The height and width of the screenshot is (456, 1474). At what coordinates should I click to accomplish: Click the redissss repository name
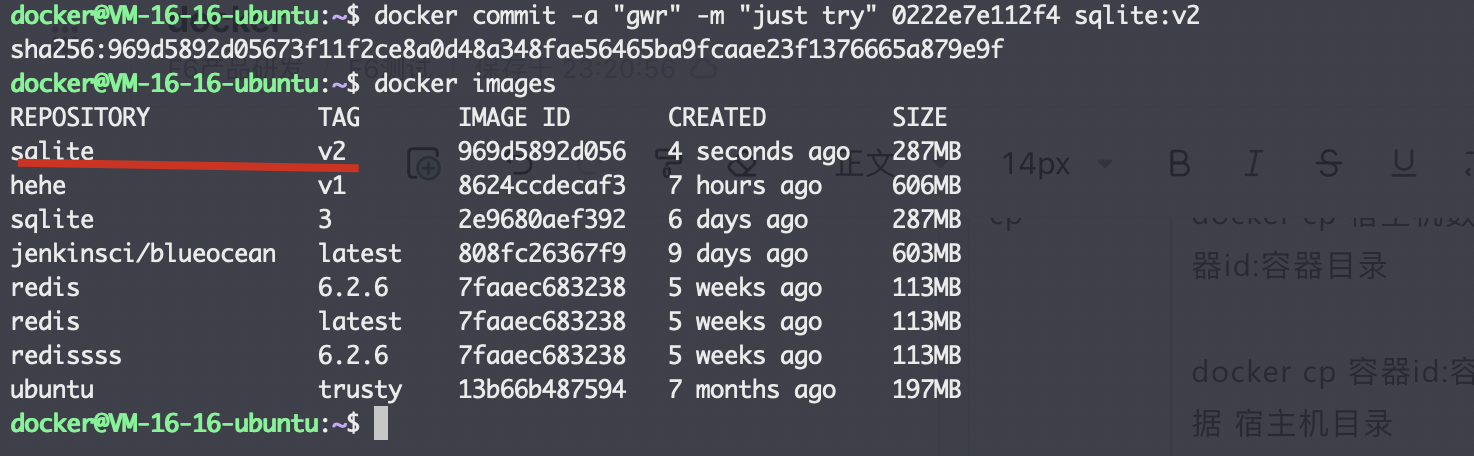pos(66,356)
